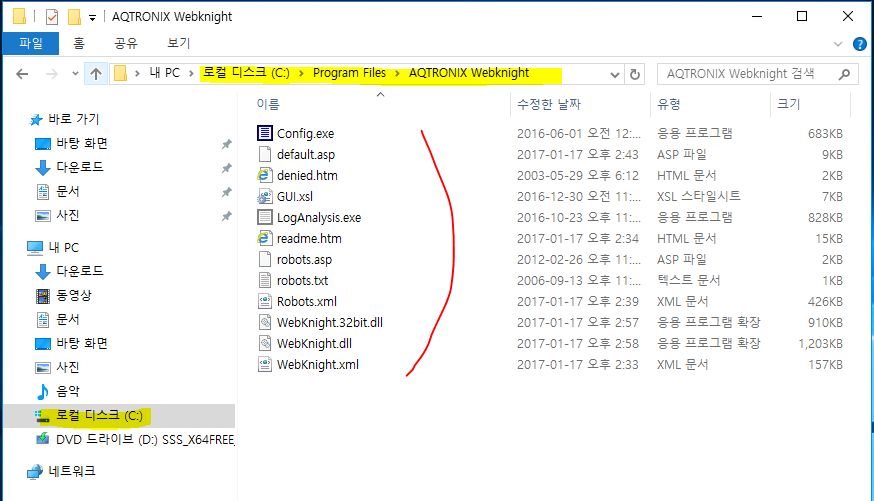
Task: Select the WebKnight.xml file name
Action: pos(318,364)
